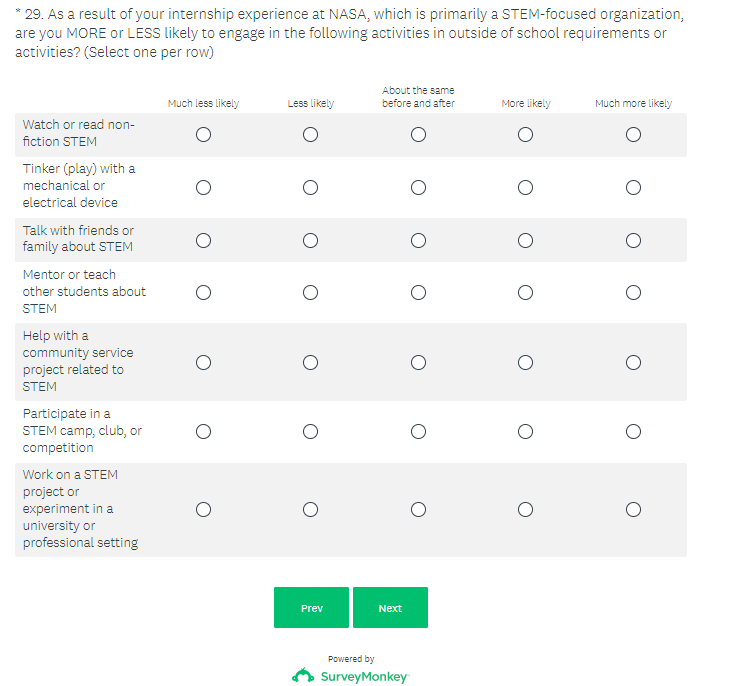Select 'More likely' for Watch or read non-fiction STEM

click(x=526, y=134)
